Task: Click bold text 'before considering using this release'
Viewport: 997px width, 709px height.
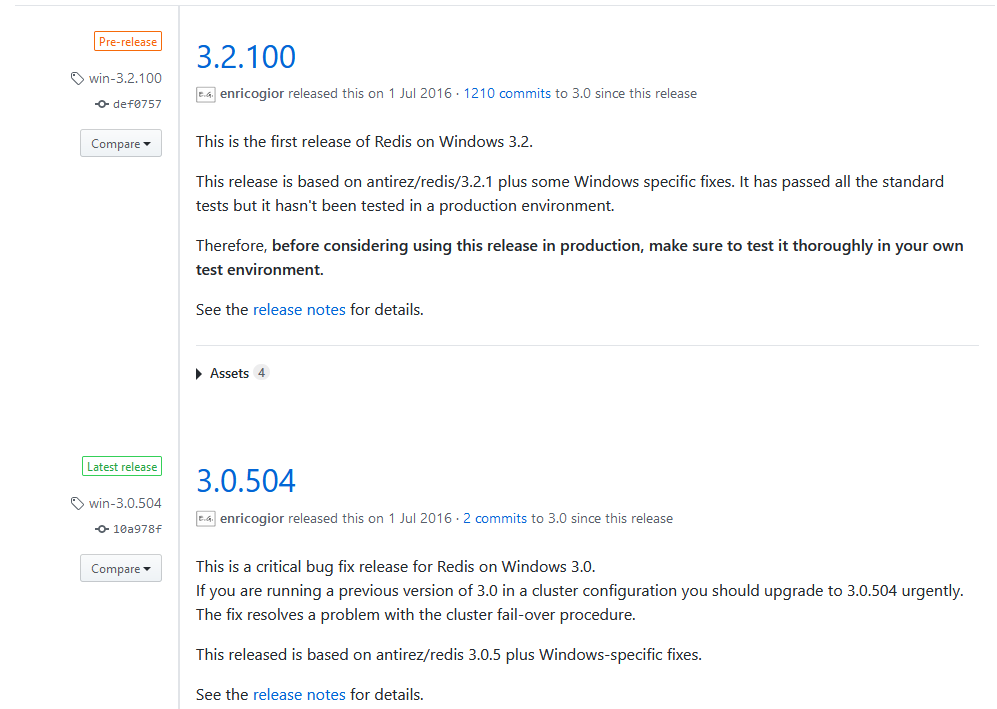Action: tap(404, 245)
